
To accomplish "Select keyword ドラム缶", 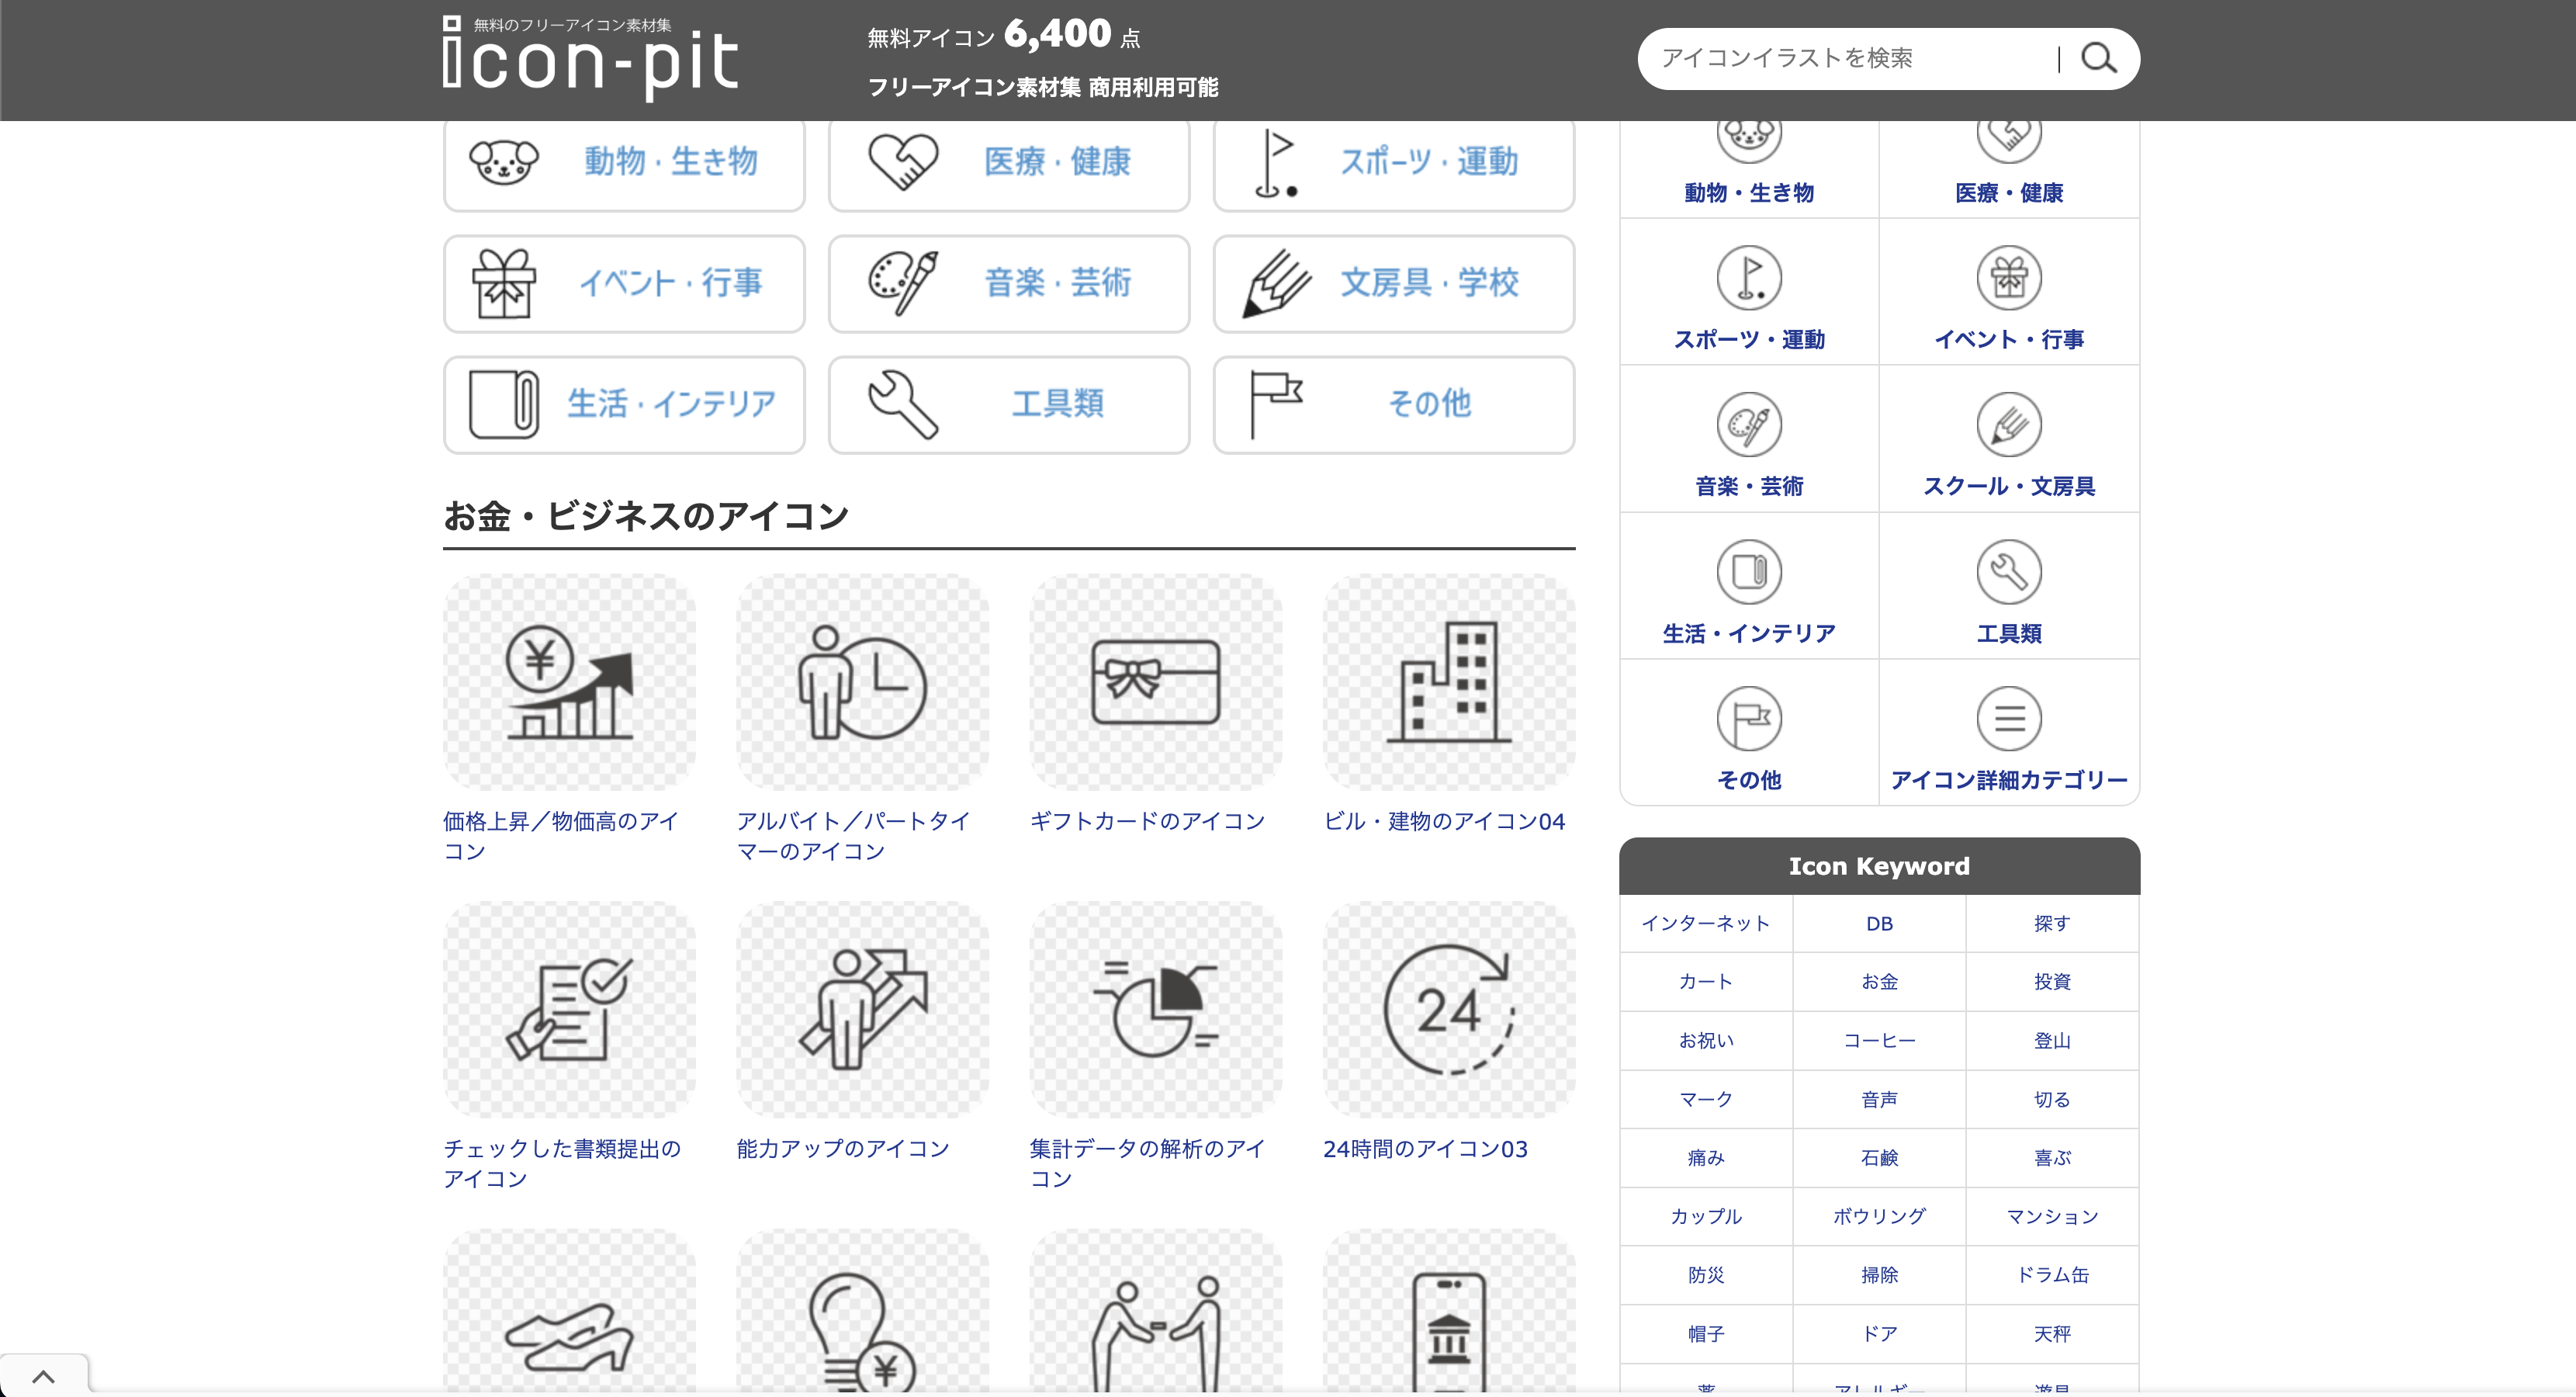I will tap(2052, 1275).
